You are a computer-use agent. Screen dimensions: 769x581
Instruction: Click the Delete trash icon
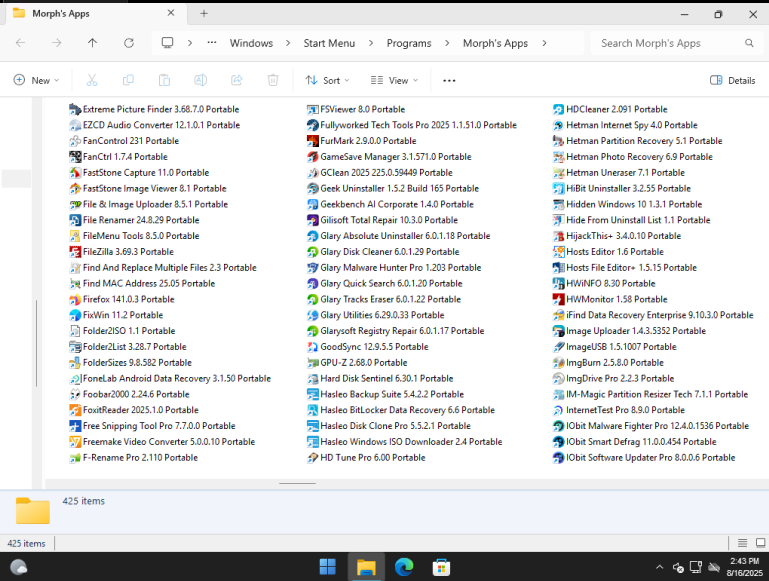[x=273, y=80]
